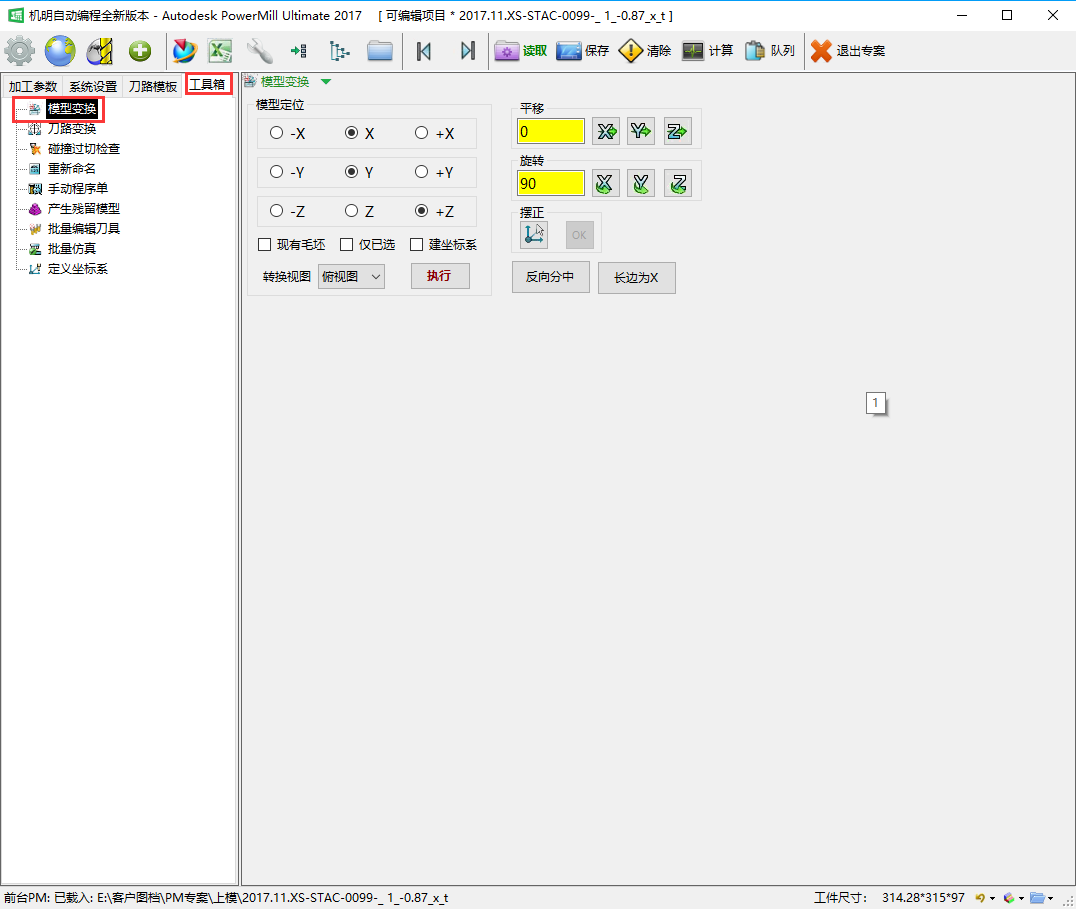Image resolution: width=1076 pixels, height=909 pixels.
Task: Click the 执行 execute button
Action: click(440, 276)
